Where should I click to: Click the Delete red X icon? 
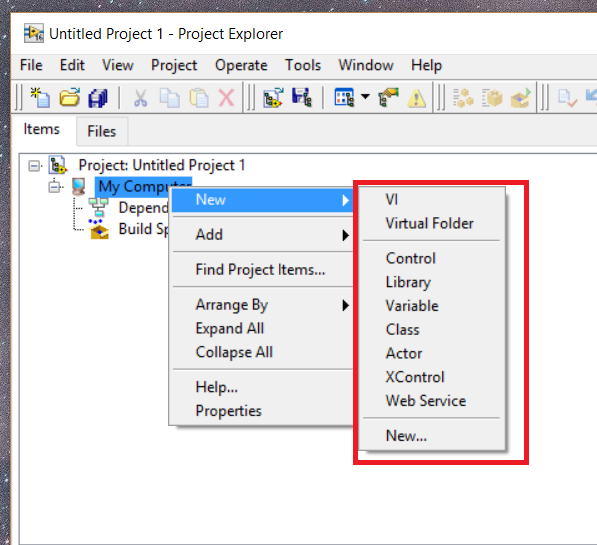(x=226, y=98)
